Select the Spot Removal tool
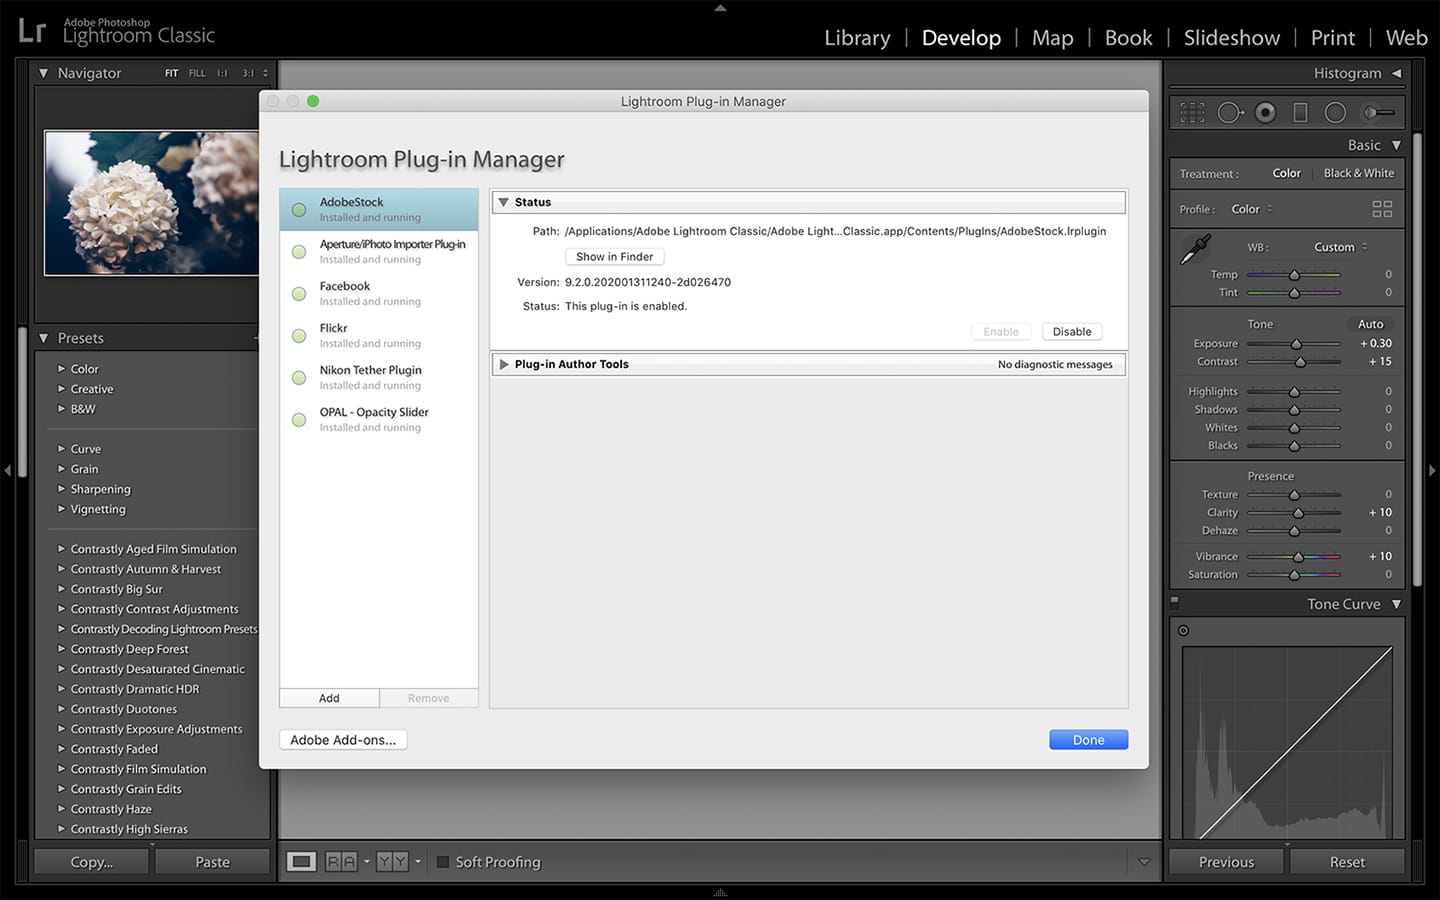 coord(1230,113)
